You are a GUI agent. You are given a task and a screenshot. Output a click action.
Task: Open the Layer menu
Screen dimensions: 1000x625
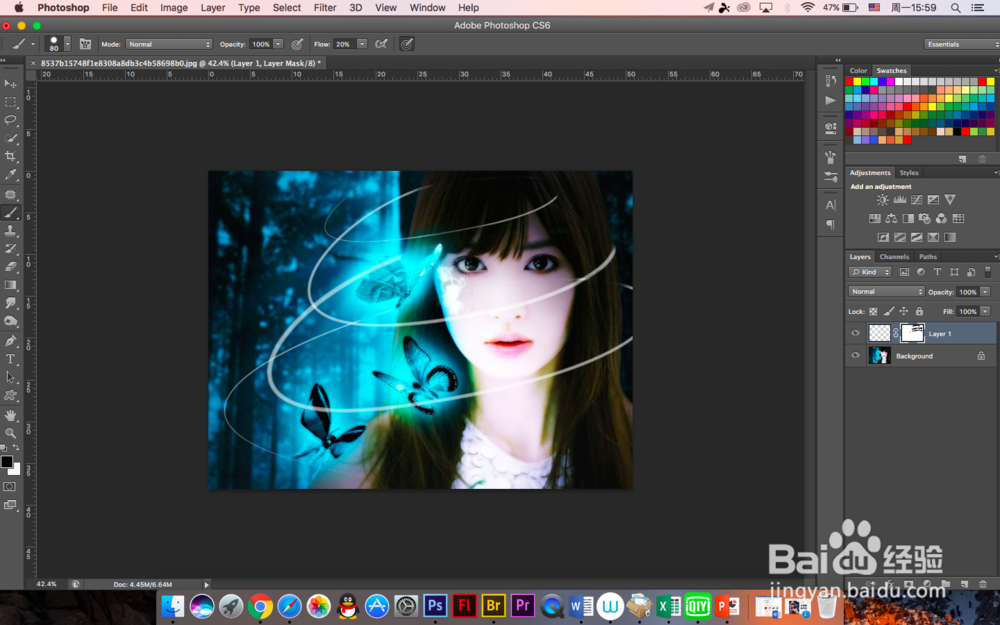(212, 8)
